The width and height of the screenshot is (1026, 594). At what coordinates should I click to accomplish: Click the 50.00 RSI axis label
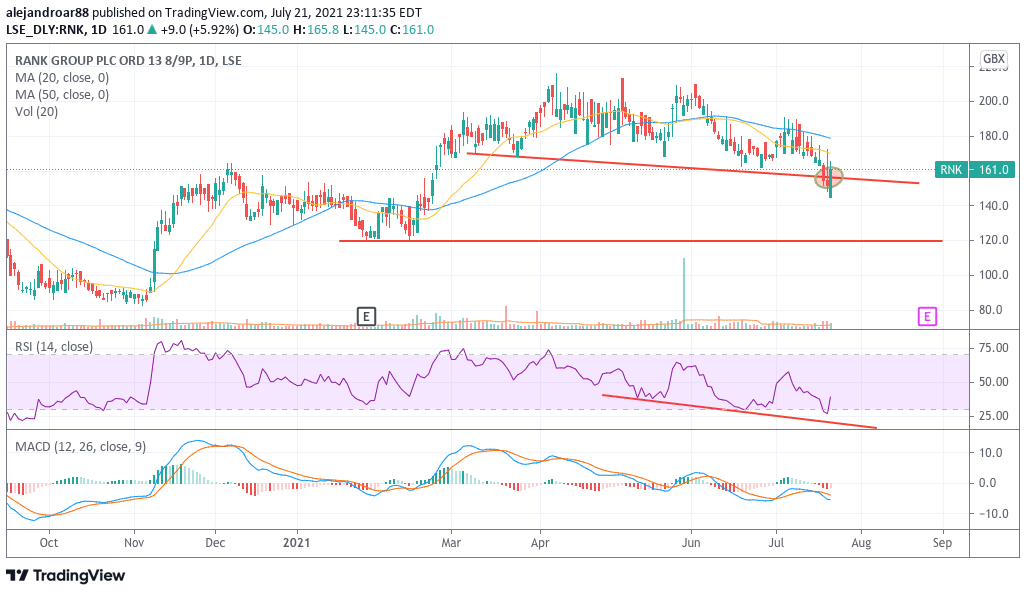point(993,382)
